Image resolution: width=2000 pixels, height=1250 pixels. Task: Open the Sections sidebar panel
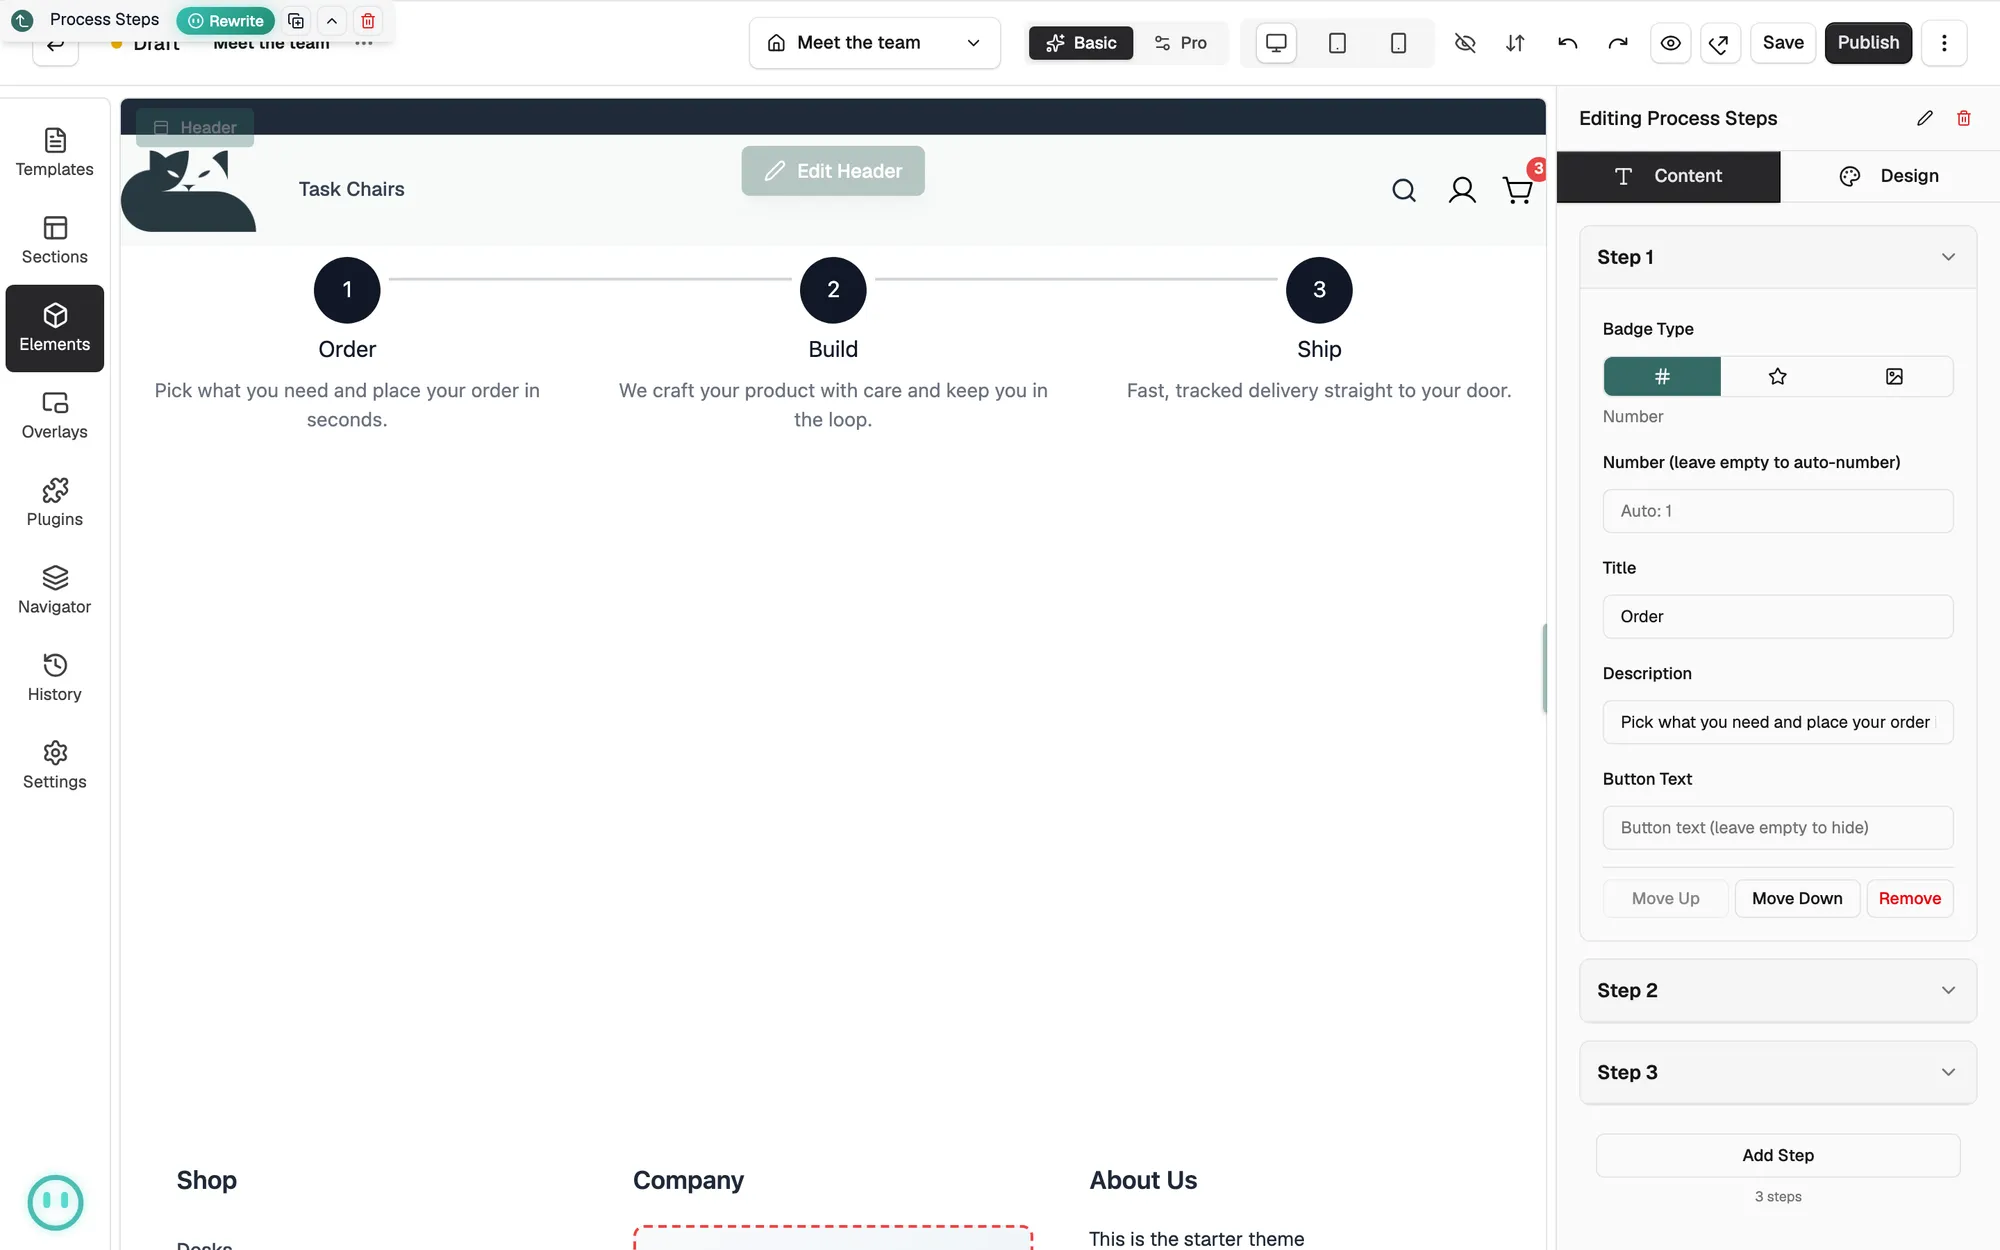(x=55, y=241)
